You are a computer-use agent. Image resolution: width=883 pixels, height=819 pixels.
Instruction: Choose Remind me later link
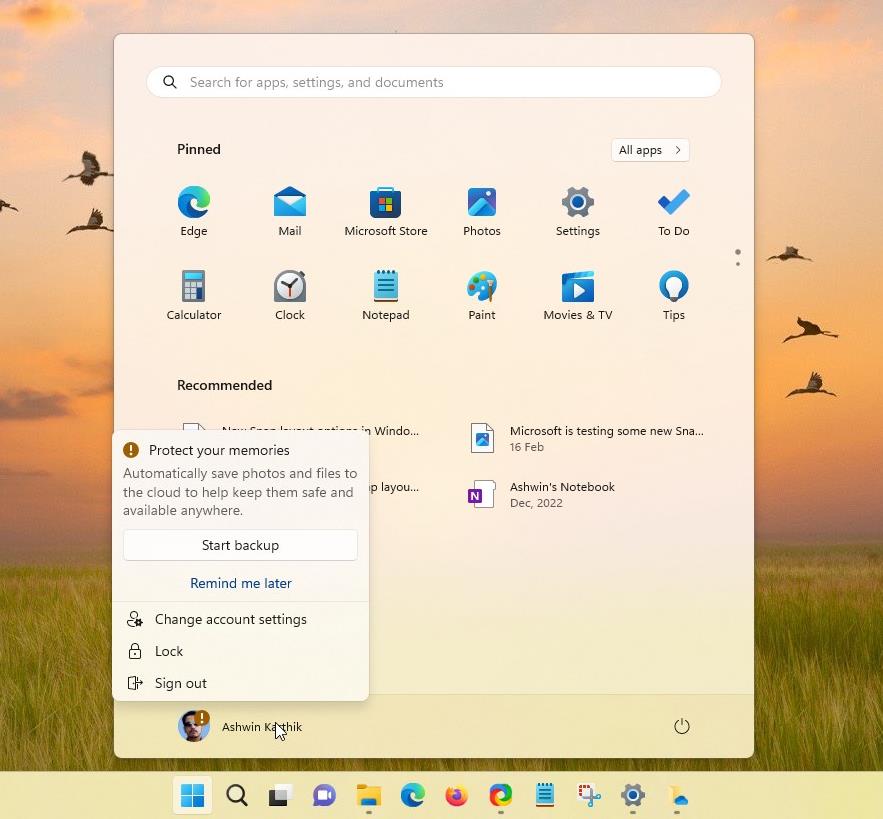(x=240, y=583)
